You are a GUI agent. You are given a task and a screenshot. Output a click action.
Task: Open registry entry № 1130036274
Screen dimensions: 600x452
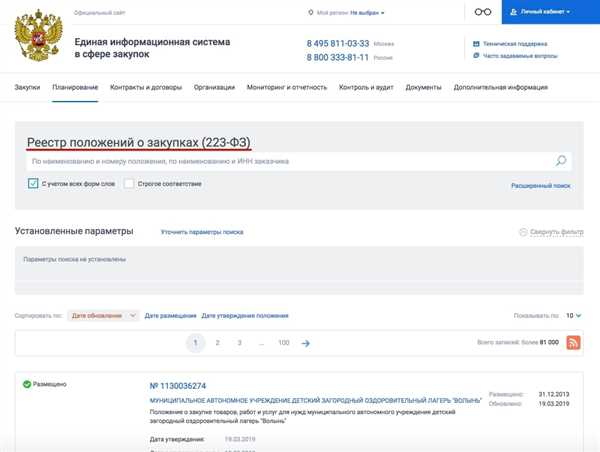177,386
